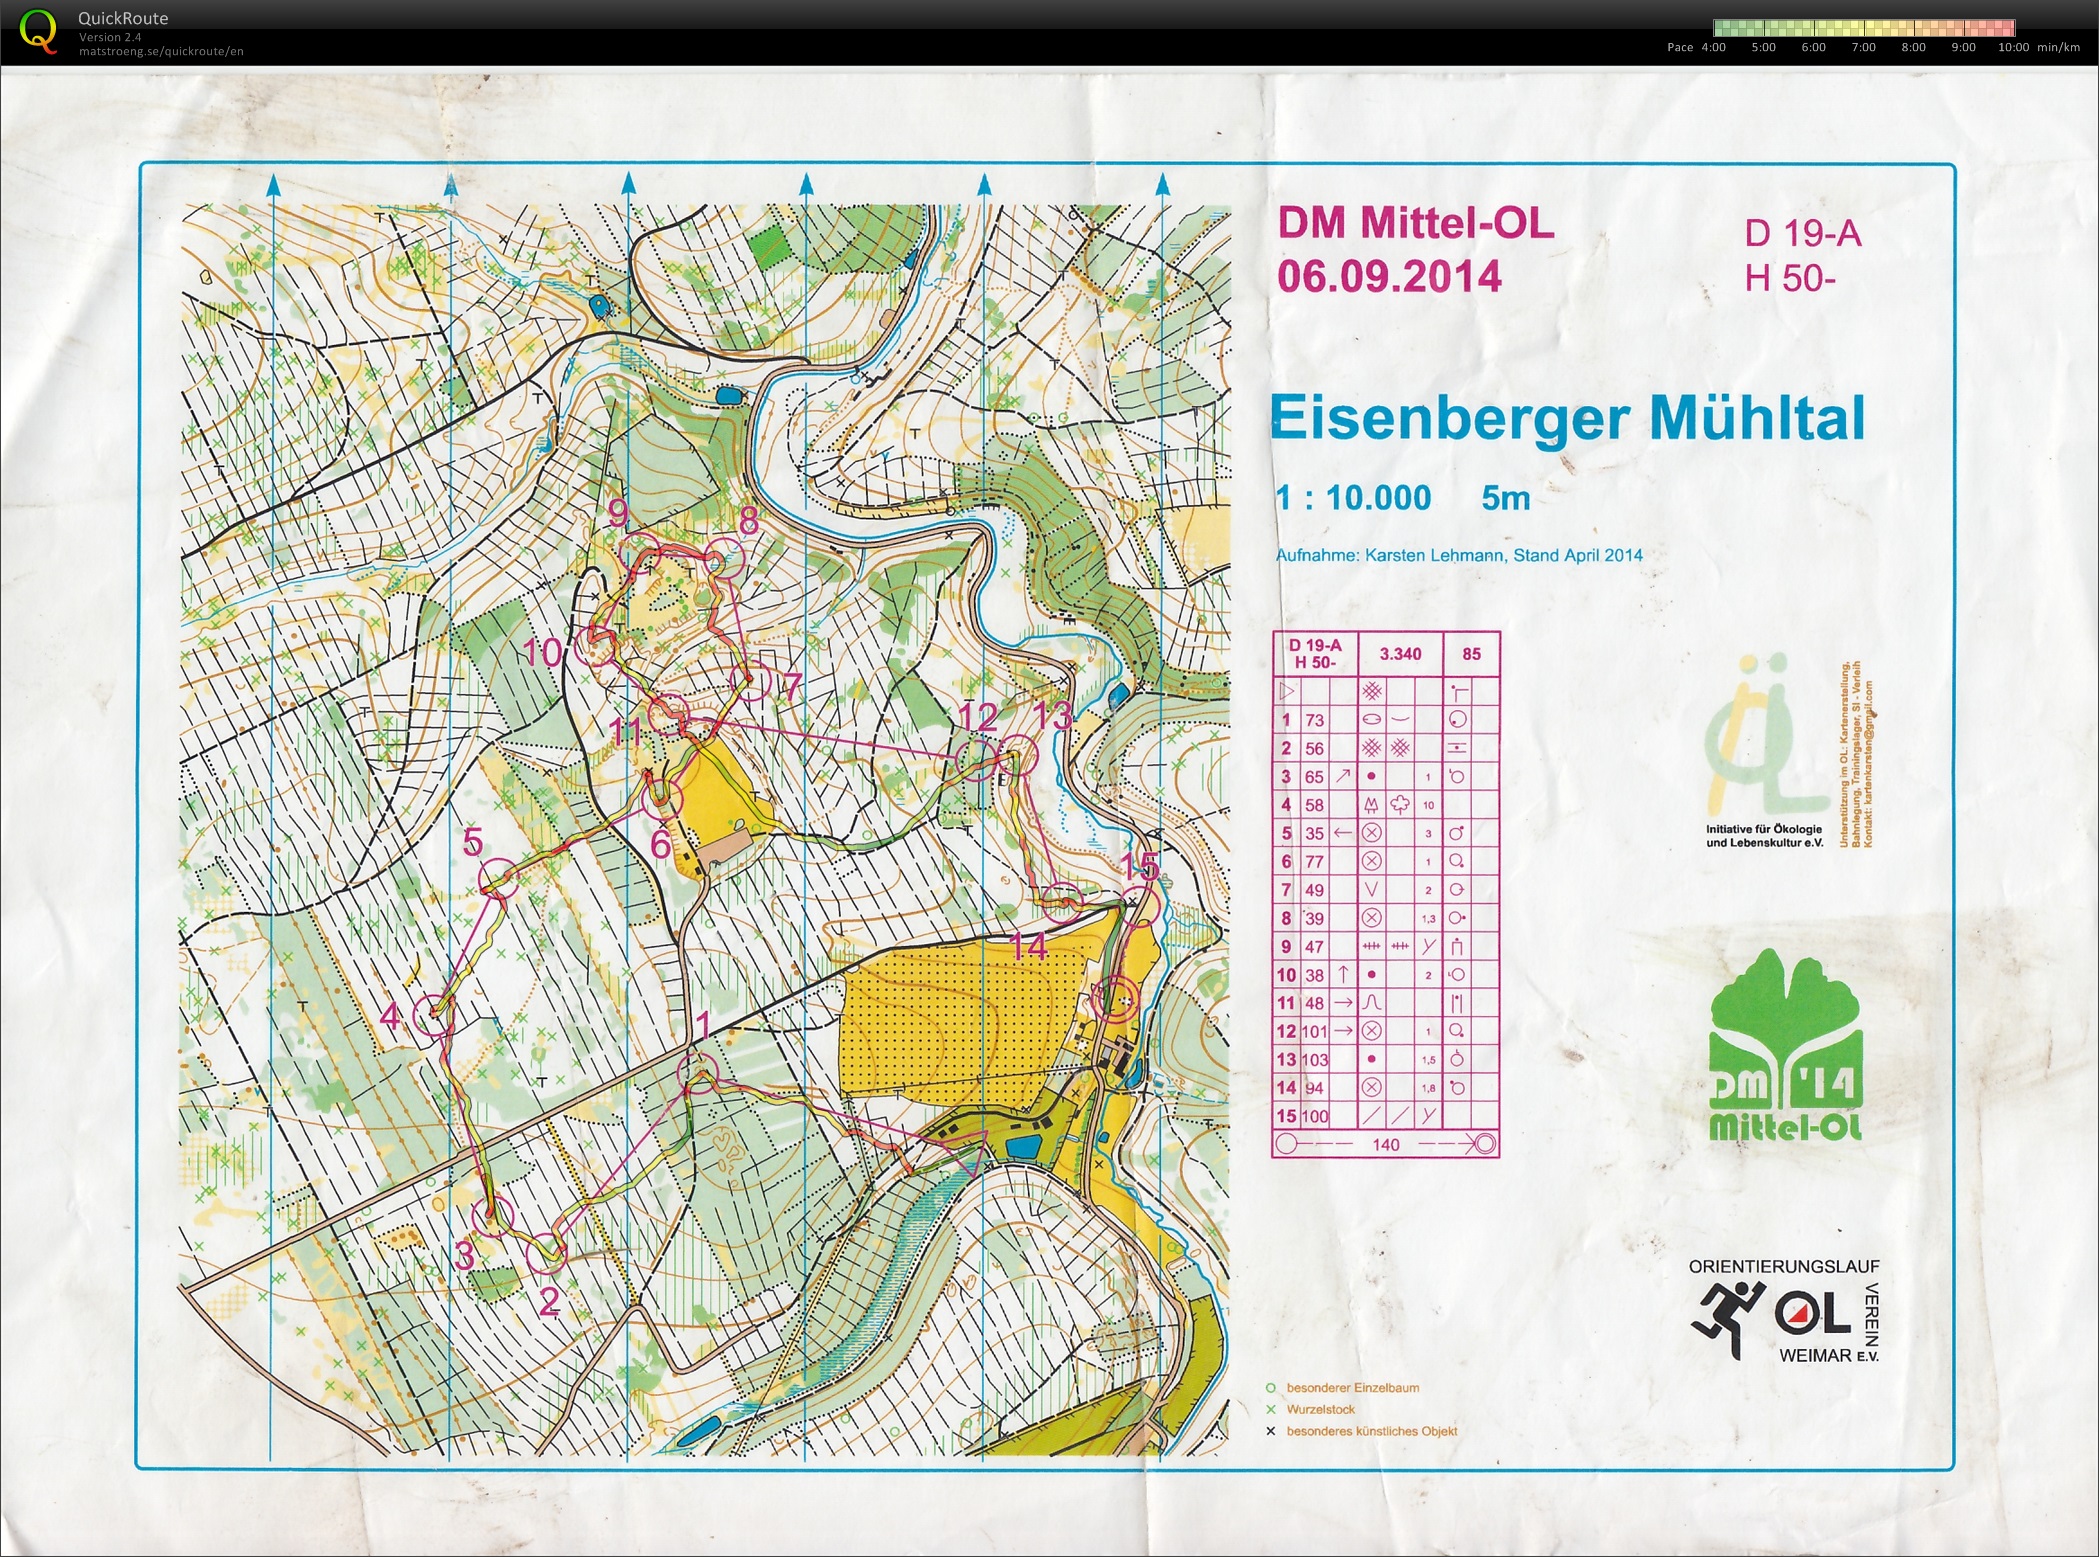Click control circle 8 on the map

point(725,559)
